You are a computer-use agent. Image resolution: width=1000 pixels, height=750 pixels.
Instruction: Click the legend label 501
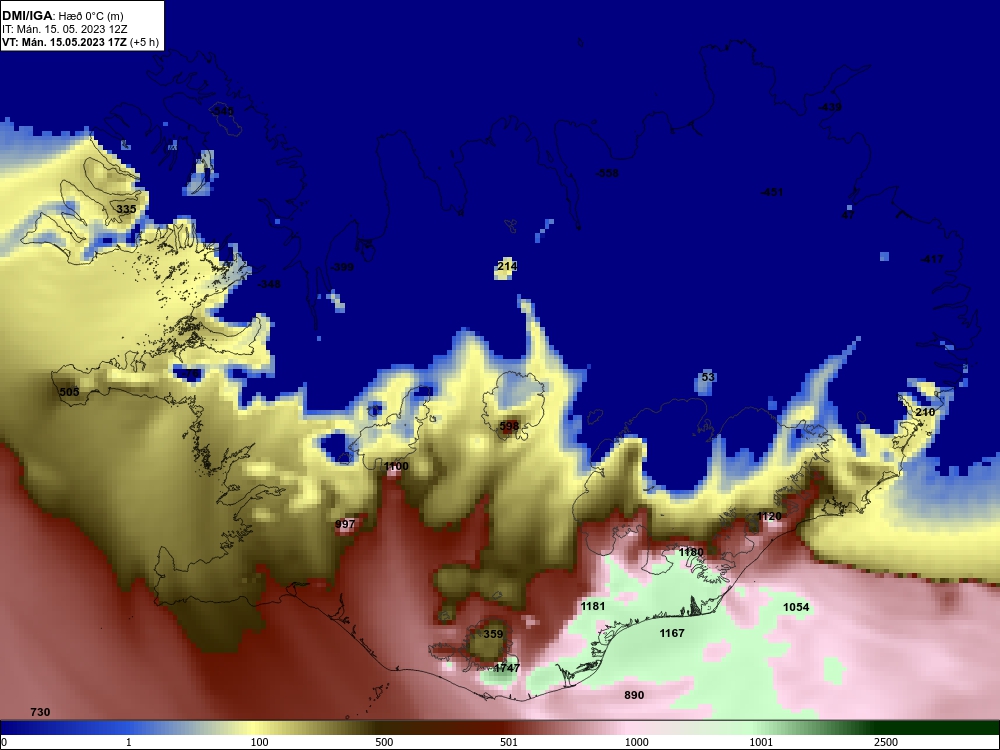[509, 742]
